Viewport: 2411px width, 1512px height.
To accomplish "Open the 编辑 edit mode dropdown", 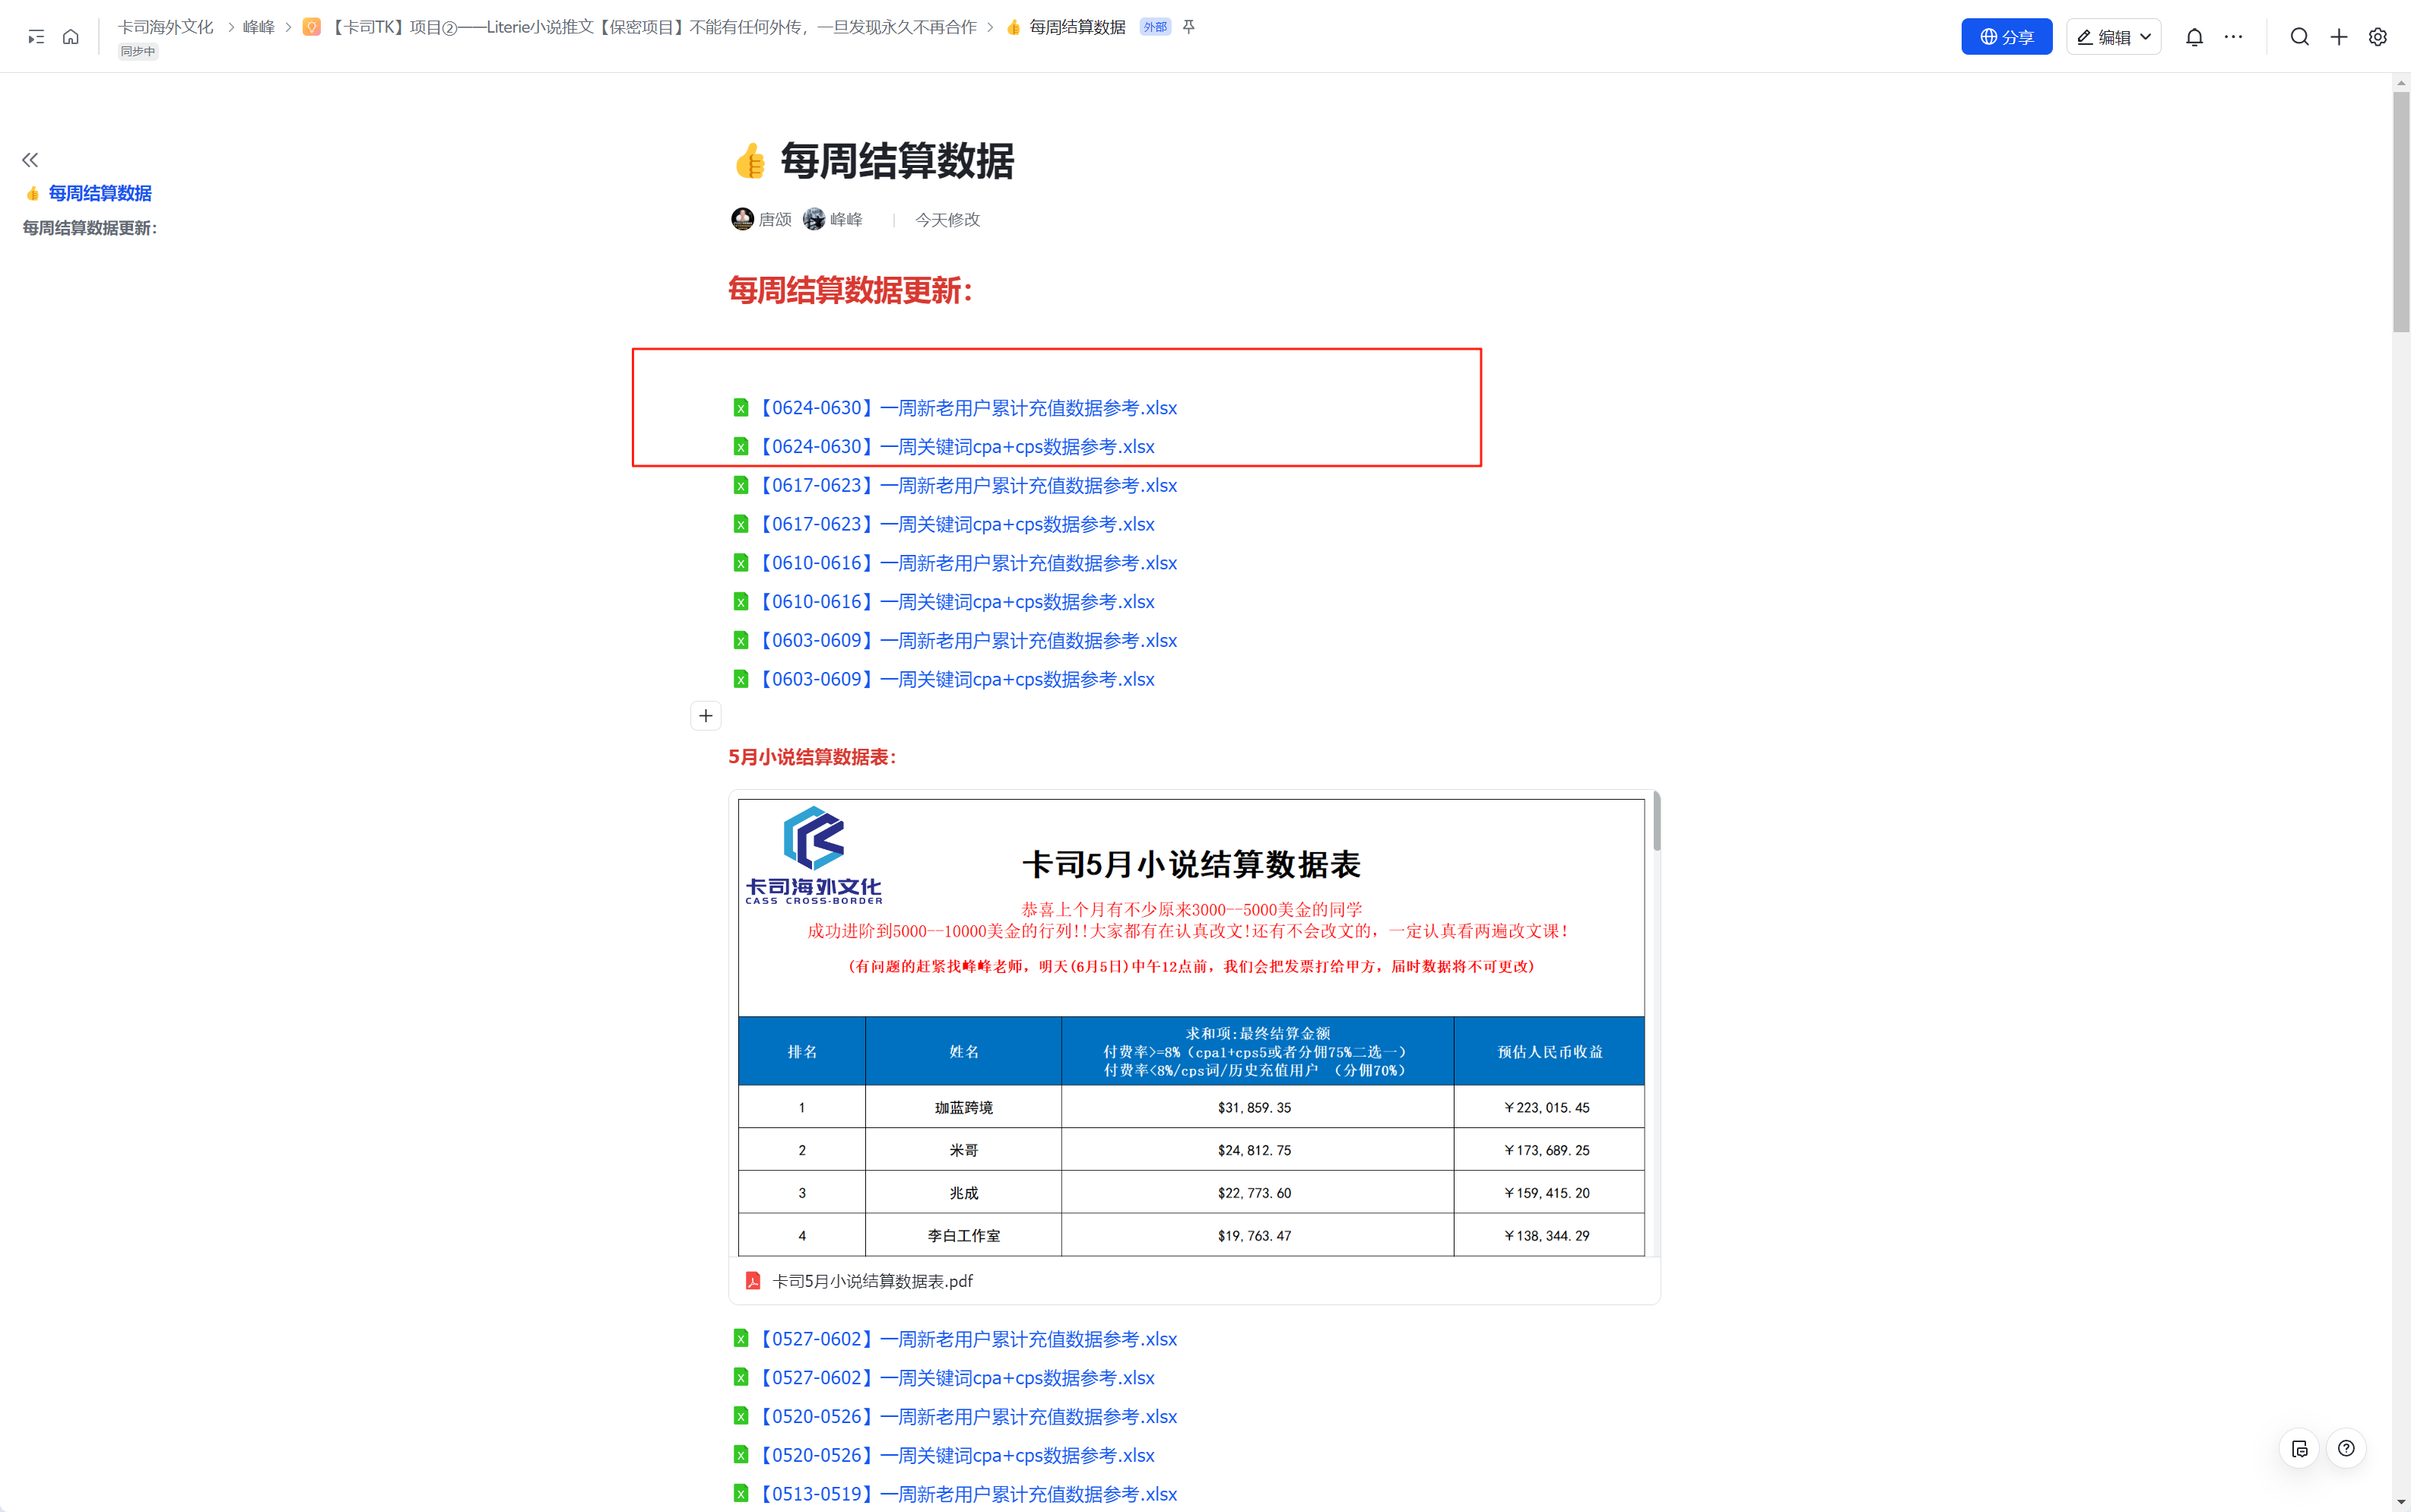I will click(x=2113, y=37).
